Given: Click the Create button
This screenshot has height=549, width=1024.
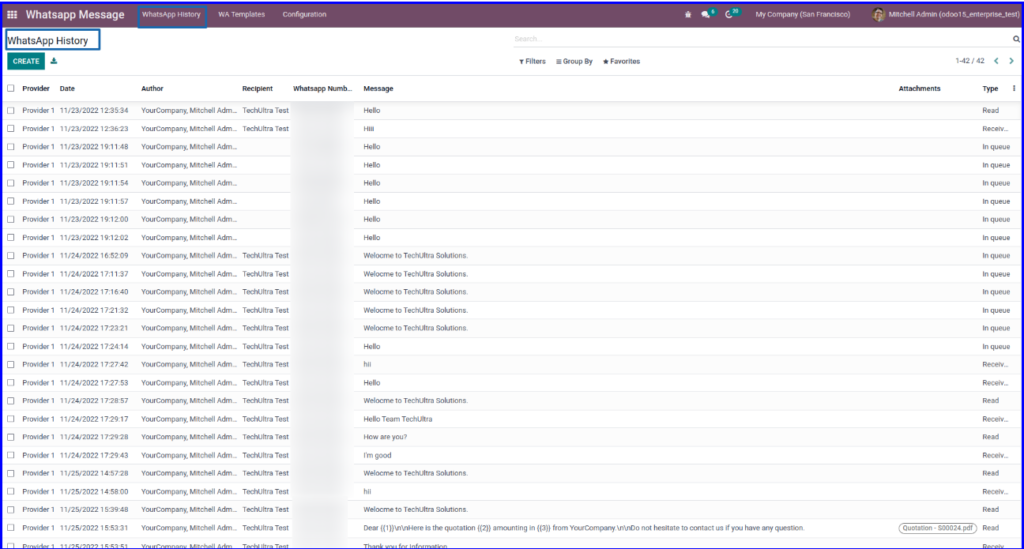Looking at the screenshot, I should click(x=26, y=61).
